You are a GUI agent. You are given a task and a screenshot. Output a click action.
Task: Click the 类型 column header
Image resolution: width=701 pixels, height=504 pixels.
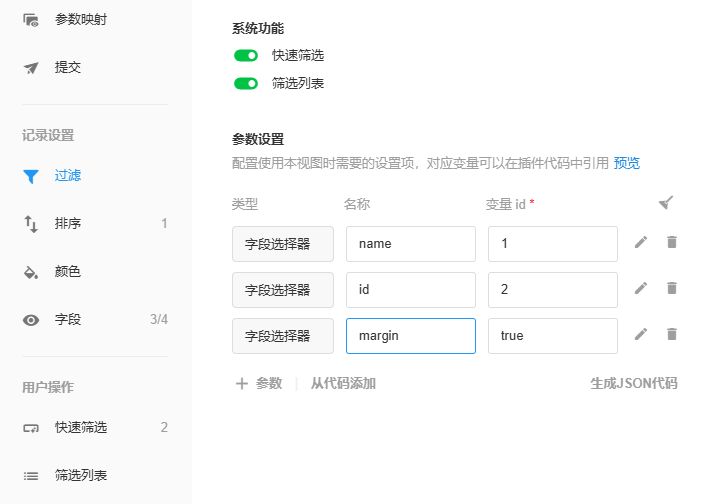click(245, 204)
